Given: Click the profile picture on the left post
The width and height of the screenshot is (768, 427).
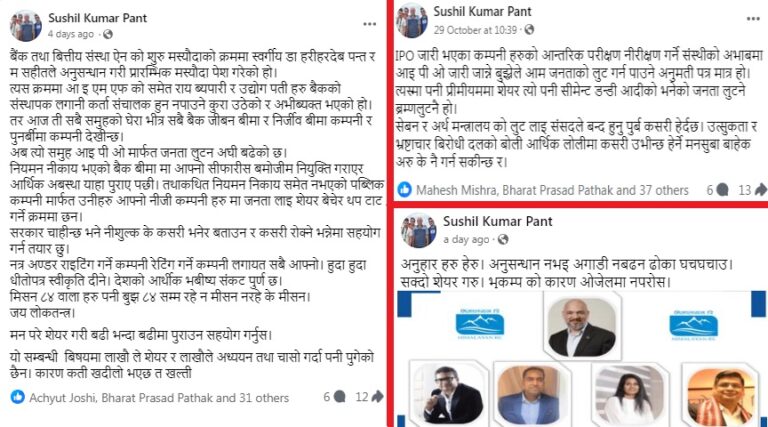Looking at the screenshot, I should [26, 25].
